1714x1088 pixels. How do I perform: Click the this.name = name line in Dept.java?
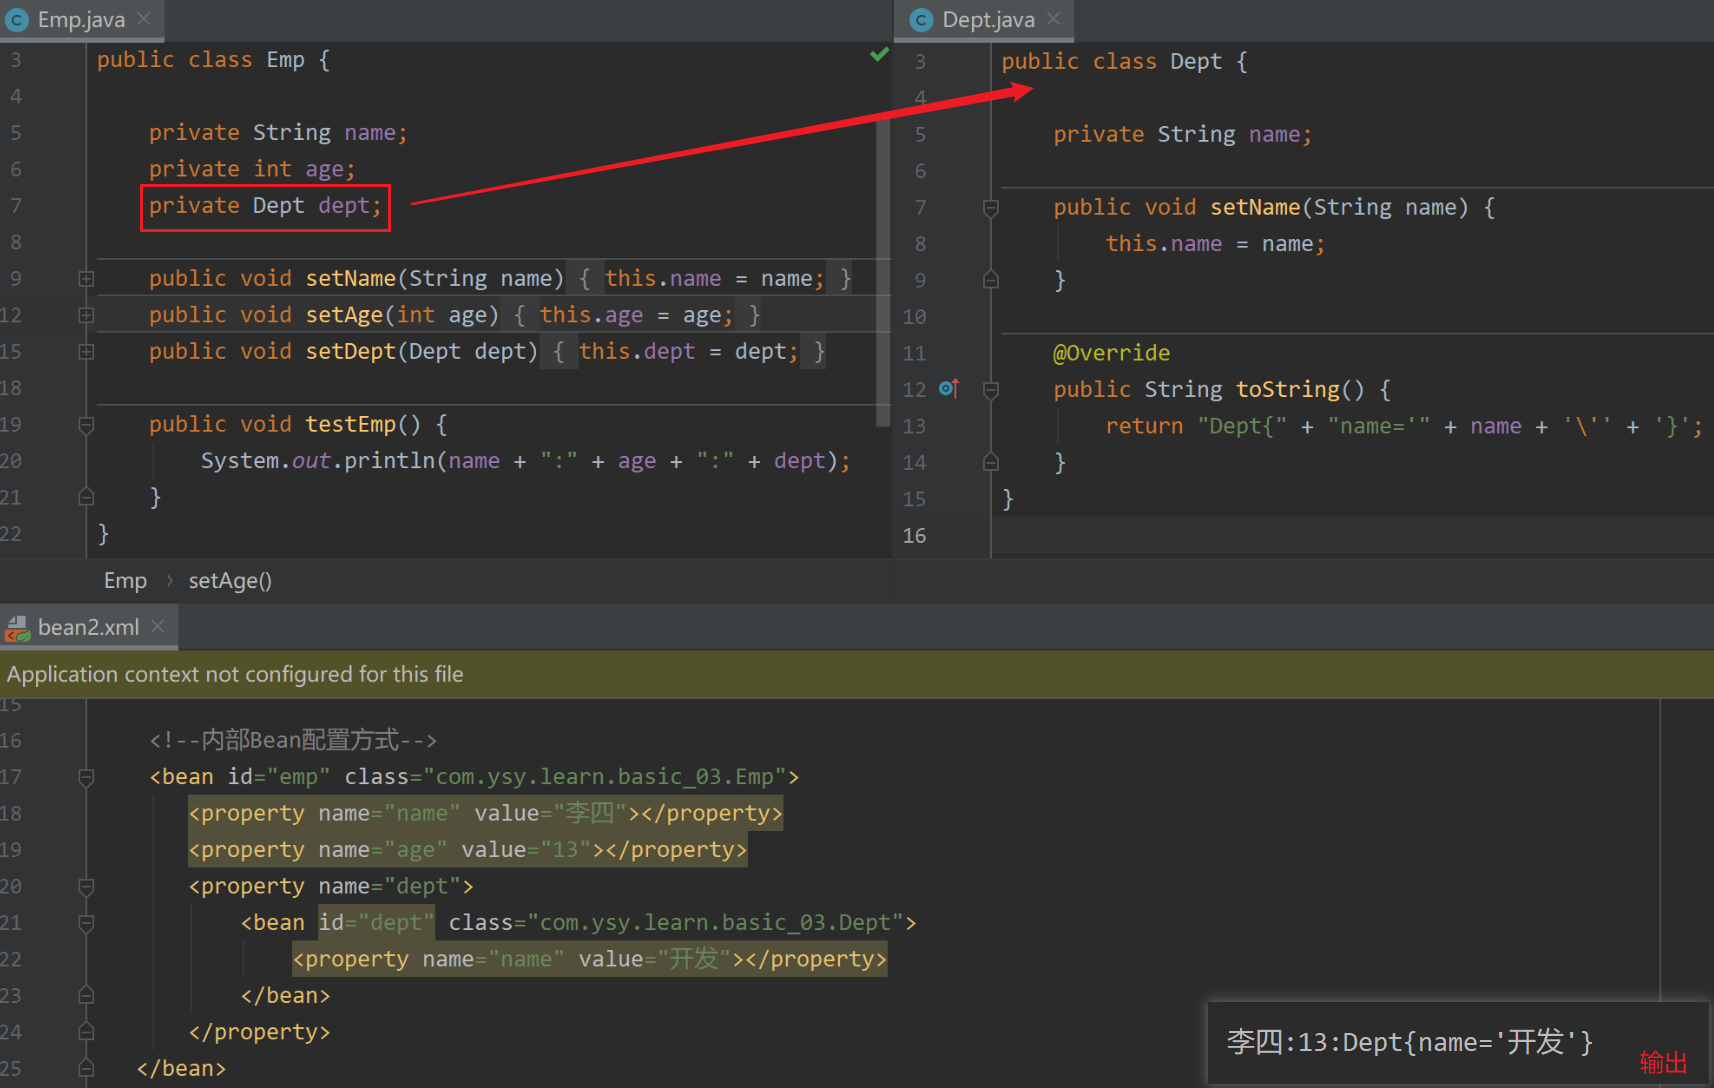coord(1215,244)
